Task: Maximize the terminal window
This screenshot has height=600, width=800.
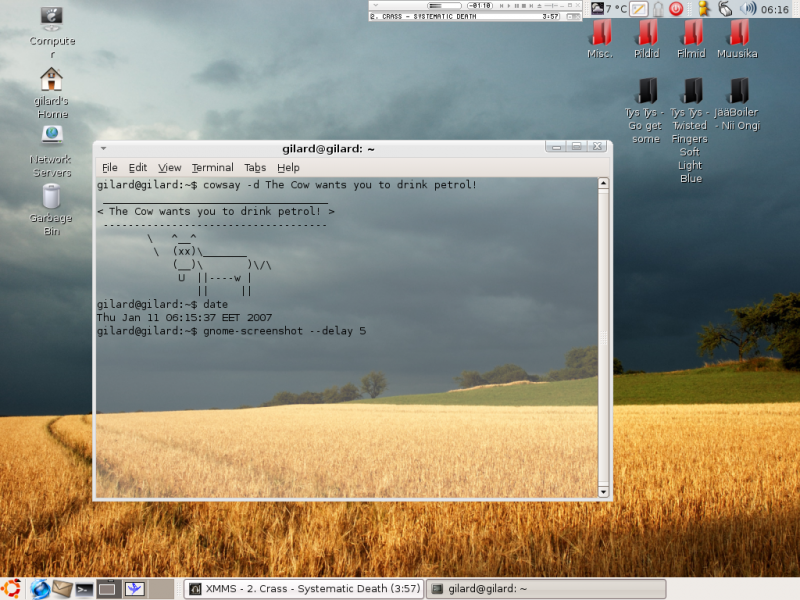Action: (x=577, y=147)
